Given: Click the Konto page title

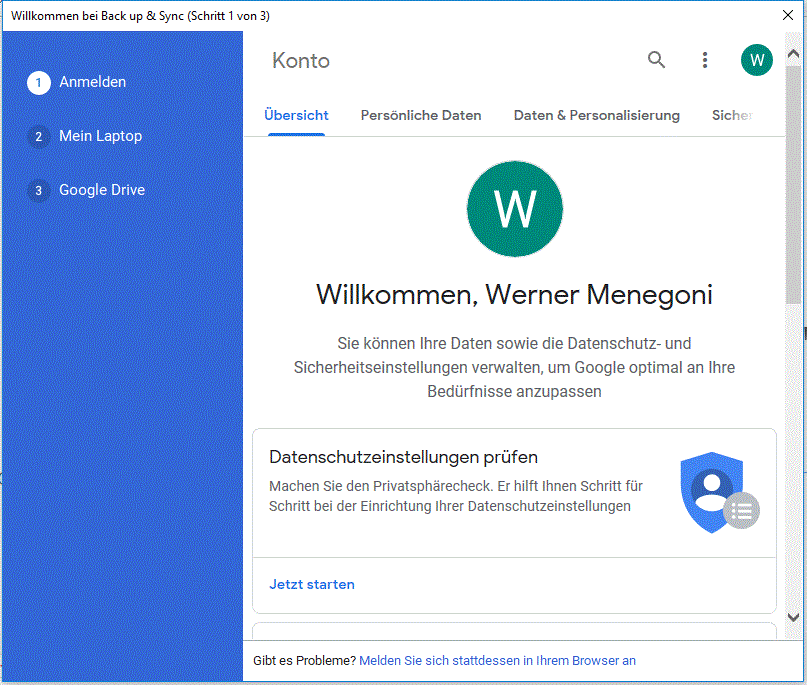Looking at the screenshot, I should (301, 61).
